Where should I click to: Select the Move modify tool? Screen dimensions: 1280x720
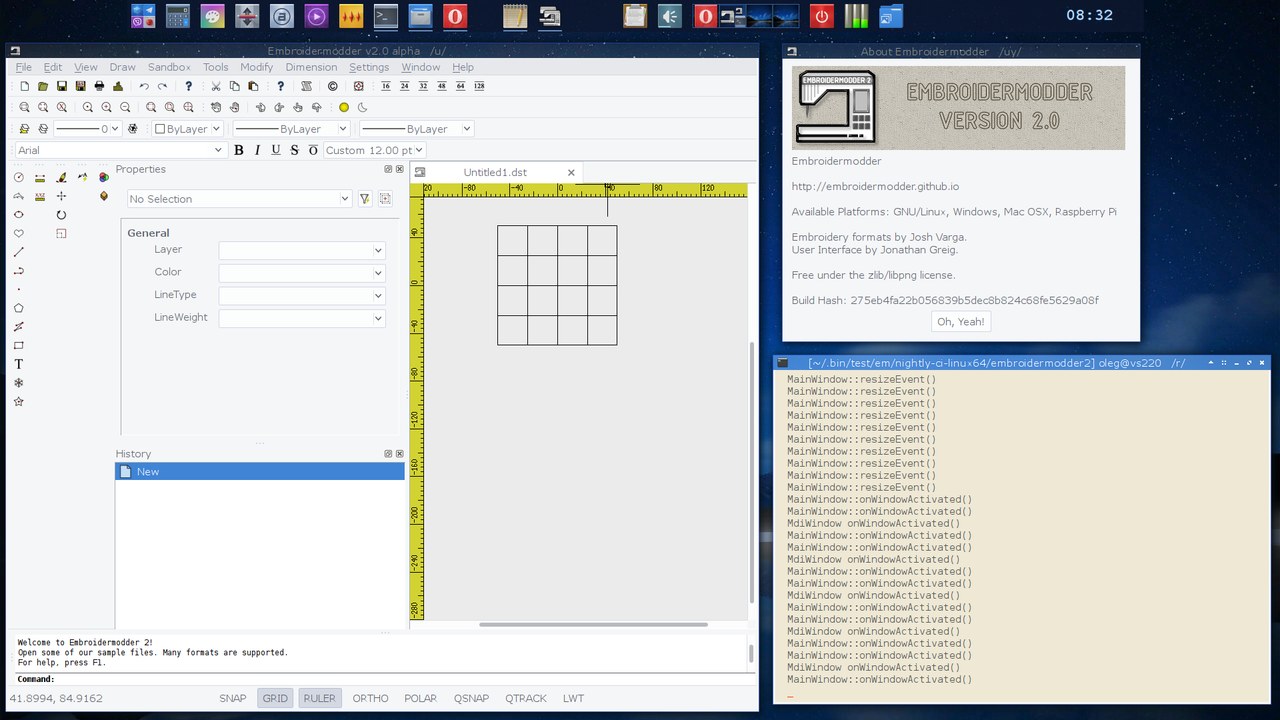[61, 197]
